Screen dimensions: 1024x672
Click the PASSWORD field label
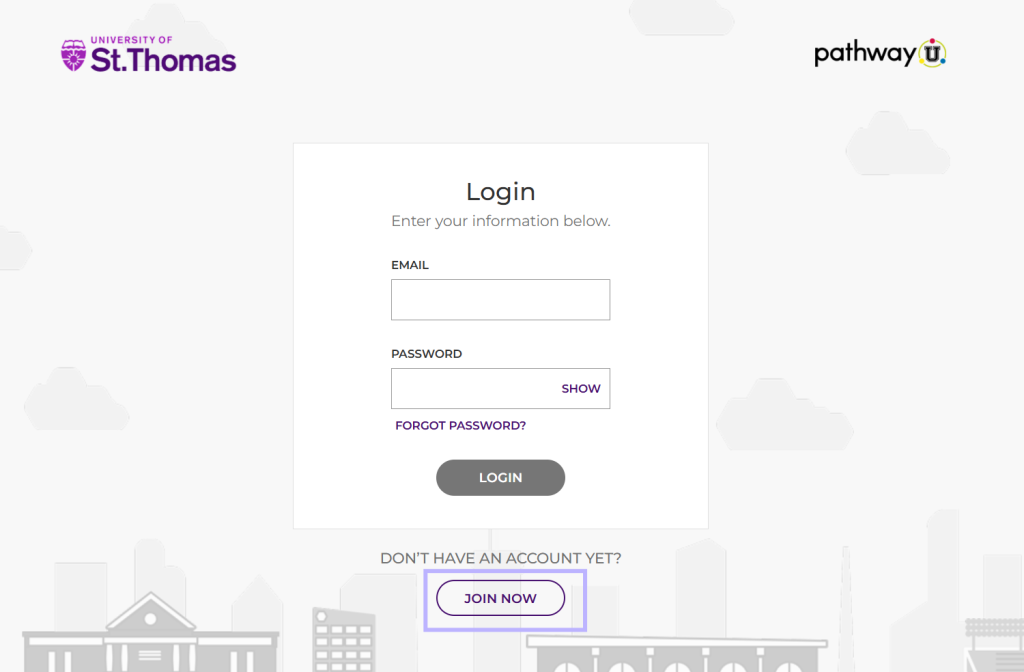click(426, 354)
